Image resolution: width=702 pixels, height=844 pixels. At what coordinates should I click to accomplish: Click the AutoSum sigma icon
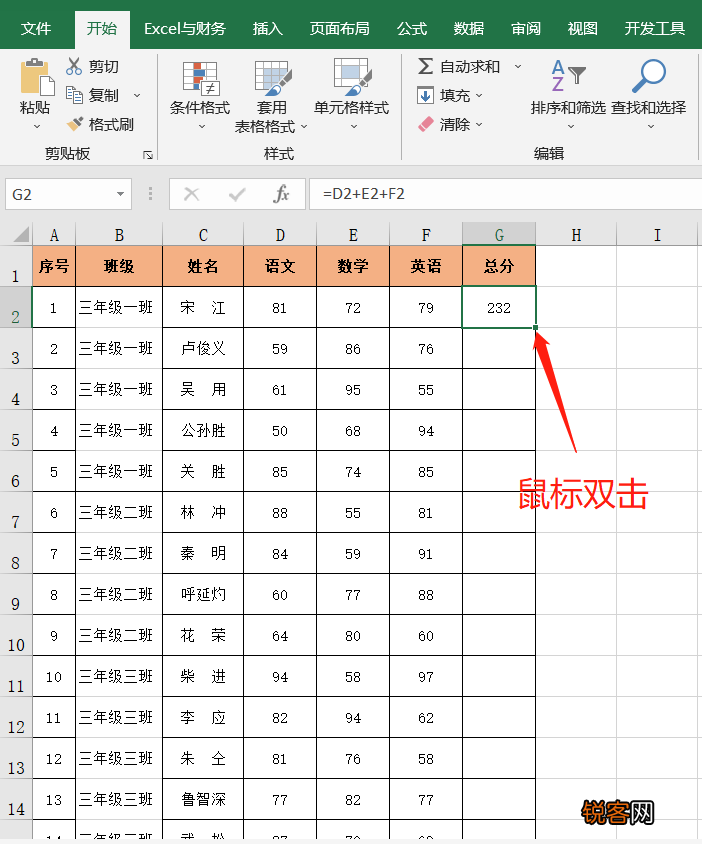pyautogui.click(x=425, y=66)
